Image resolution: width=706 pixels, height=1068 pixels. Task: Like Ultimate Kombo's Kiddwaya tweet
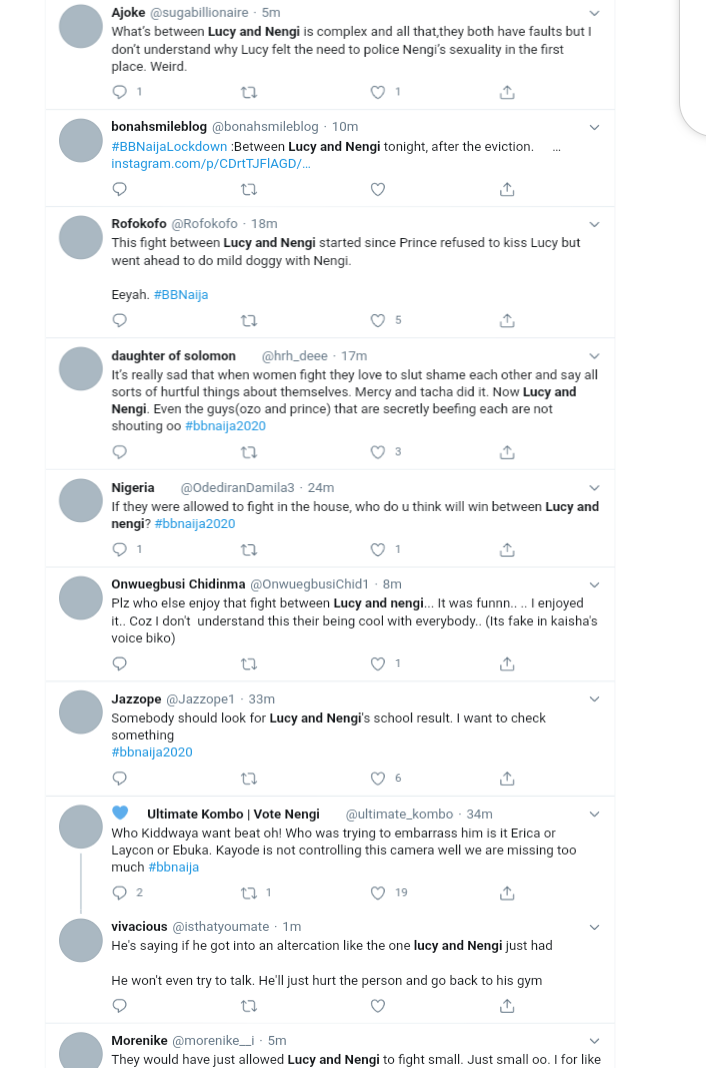pyautogui.click(x=378, y=892)
